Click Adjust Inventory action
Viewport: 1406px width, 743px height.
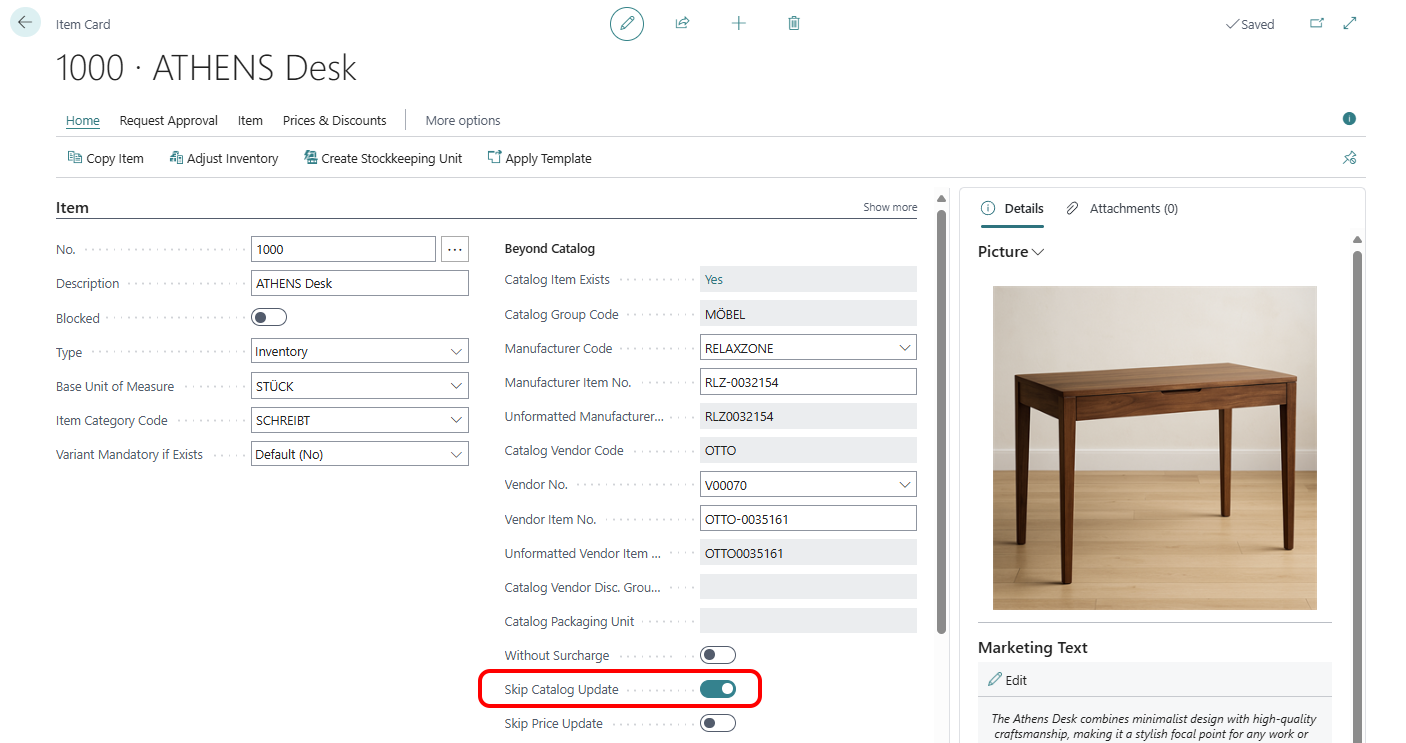pyautogui.click(x=224, y=158)
